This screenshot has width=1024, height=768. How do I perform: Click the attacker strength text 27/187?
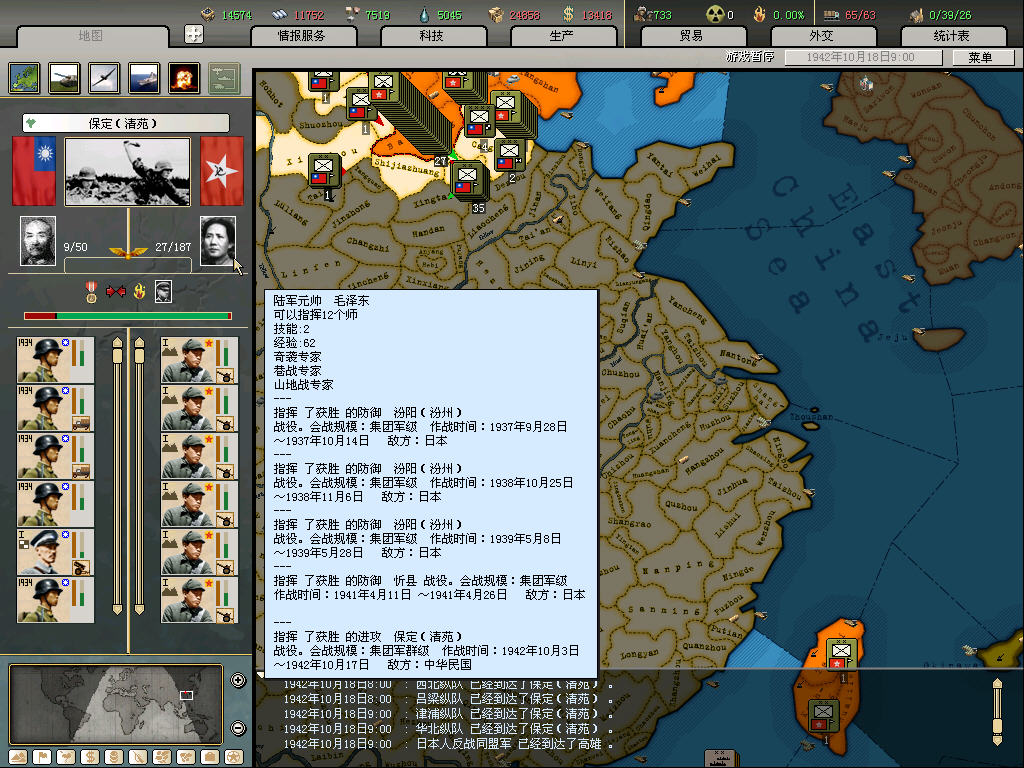coord(173,247)
